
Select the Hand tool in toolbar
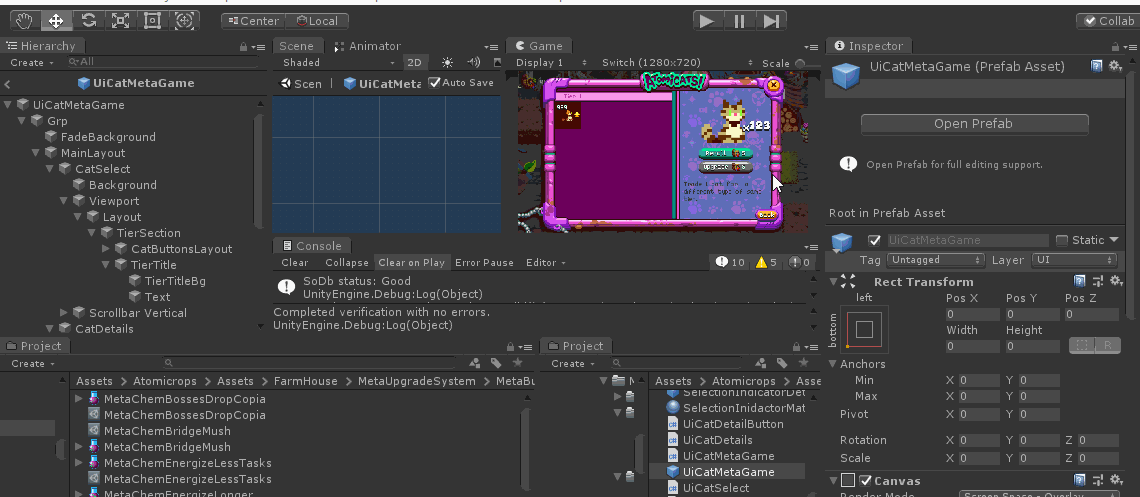(x=25, y=20)
